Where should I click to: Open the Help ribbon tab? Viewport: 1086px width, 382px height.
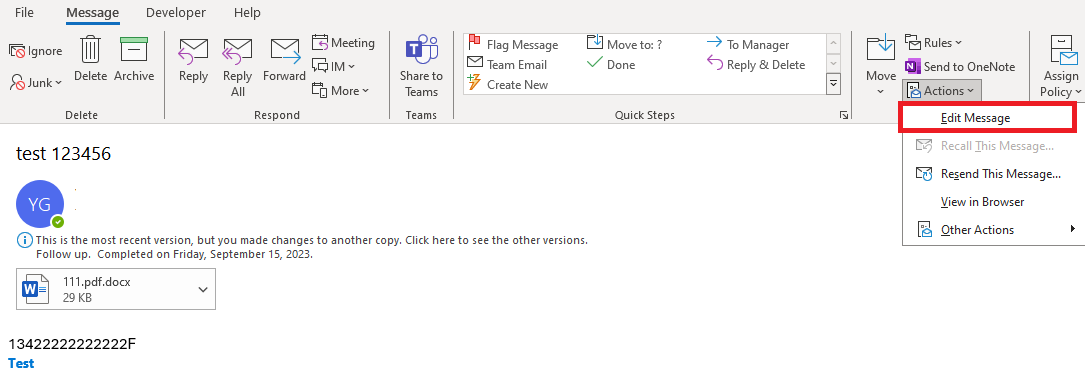[247, 12]
